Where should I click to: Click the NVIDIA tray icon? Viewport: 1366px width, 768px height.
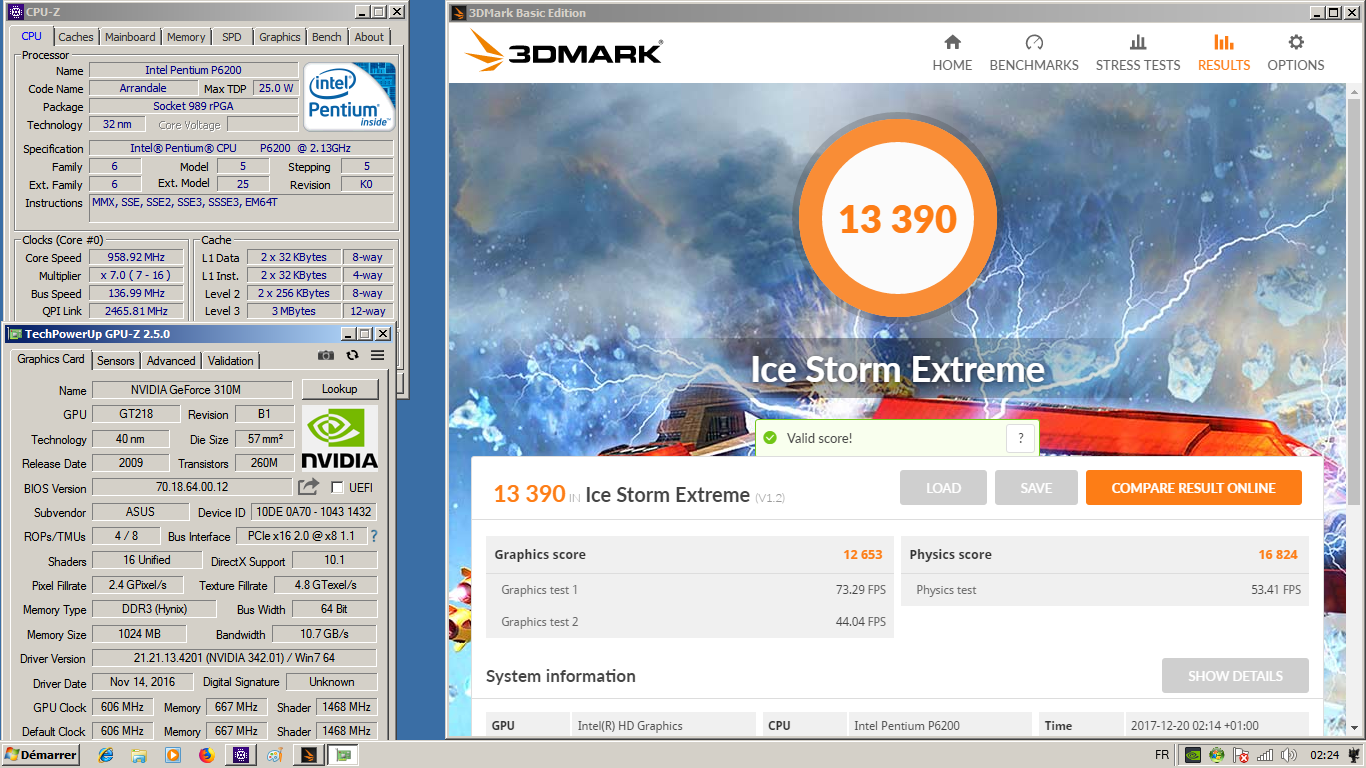pyautogui.click(x=1192, y=755)
